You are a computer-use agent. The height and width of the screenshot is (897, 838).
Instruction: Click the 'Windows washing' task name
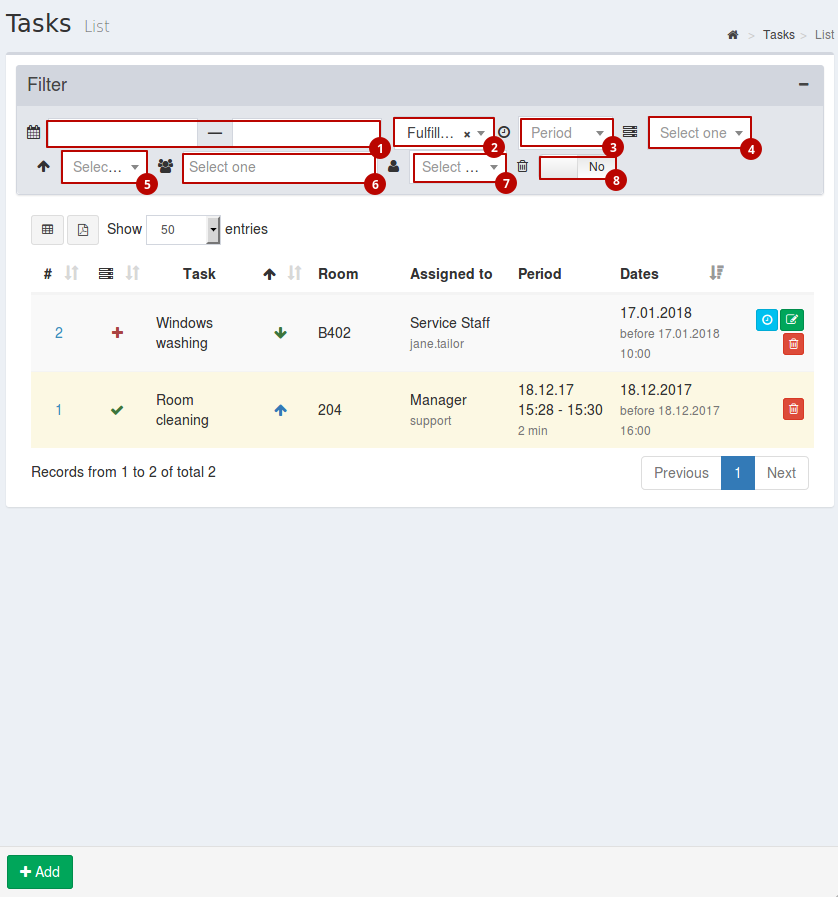[x=184, y=333]
